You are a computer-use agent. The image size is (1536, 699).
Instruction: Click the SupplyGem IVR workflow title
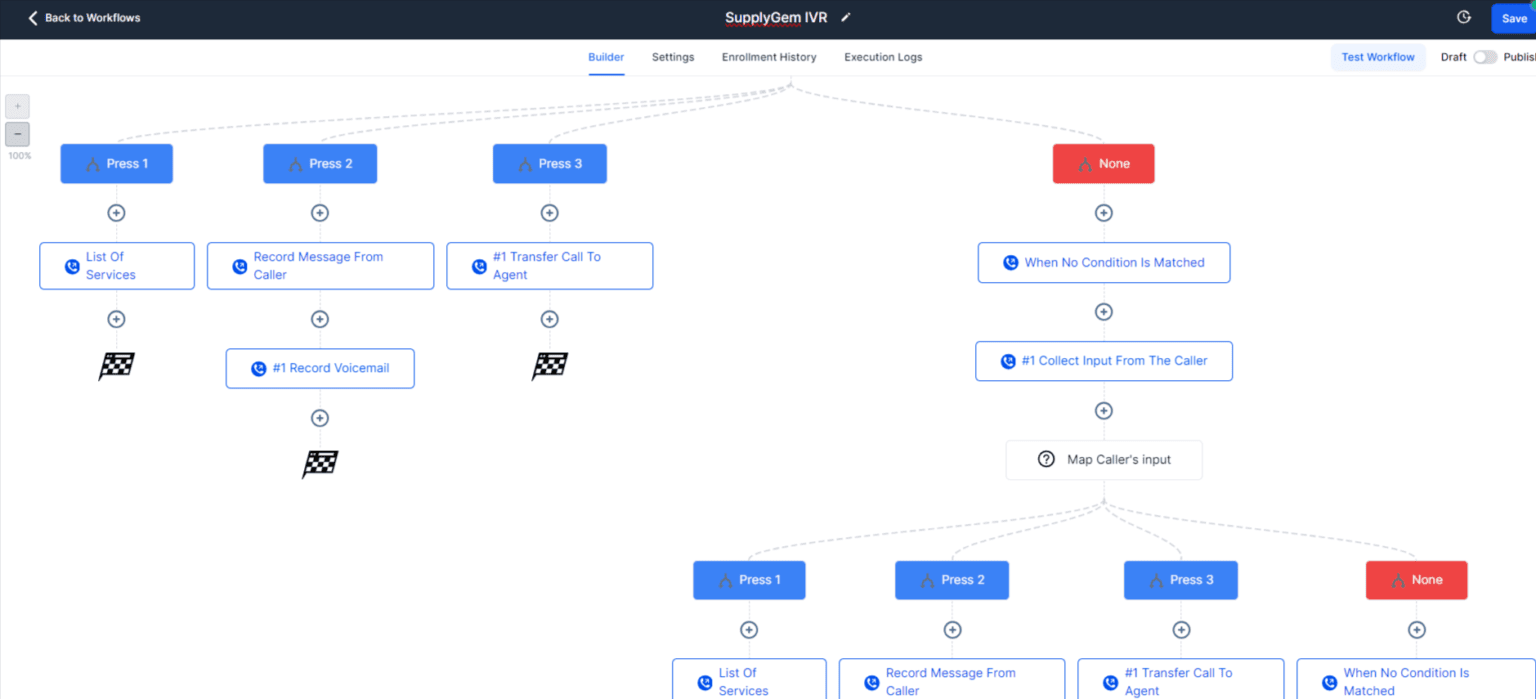(776, 18)
